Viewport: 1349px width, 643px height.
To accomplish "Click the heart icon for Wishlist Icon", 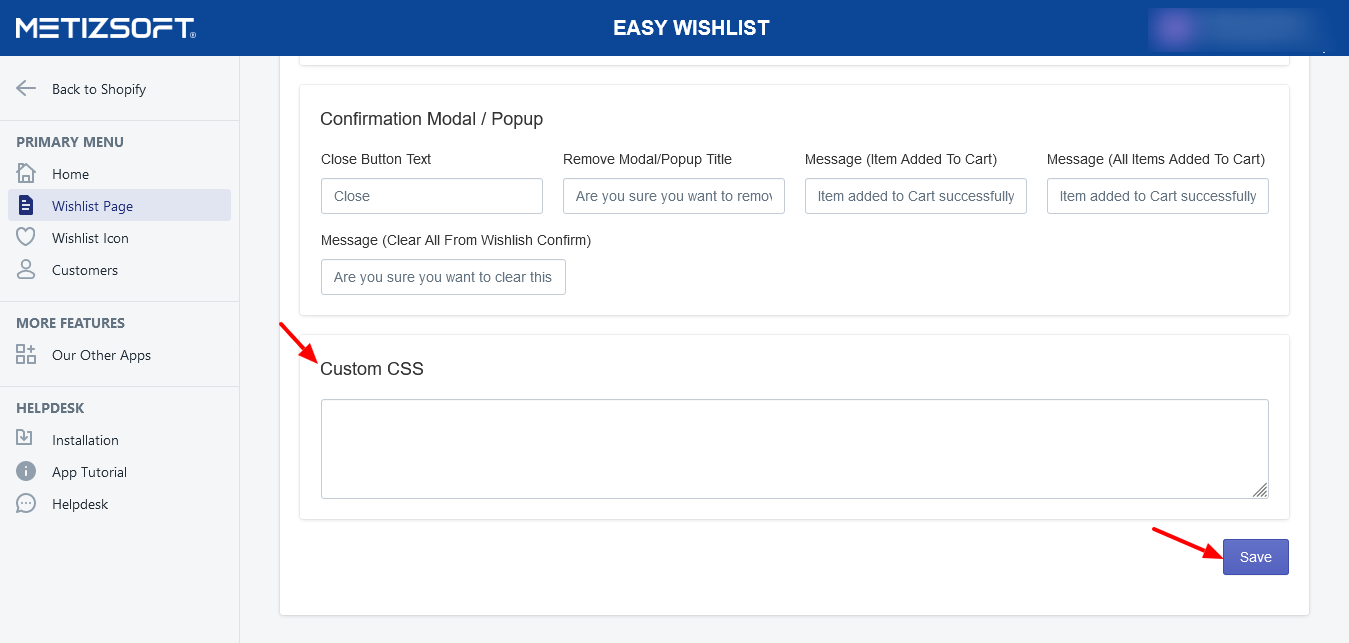I will point(26,238).
